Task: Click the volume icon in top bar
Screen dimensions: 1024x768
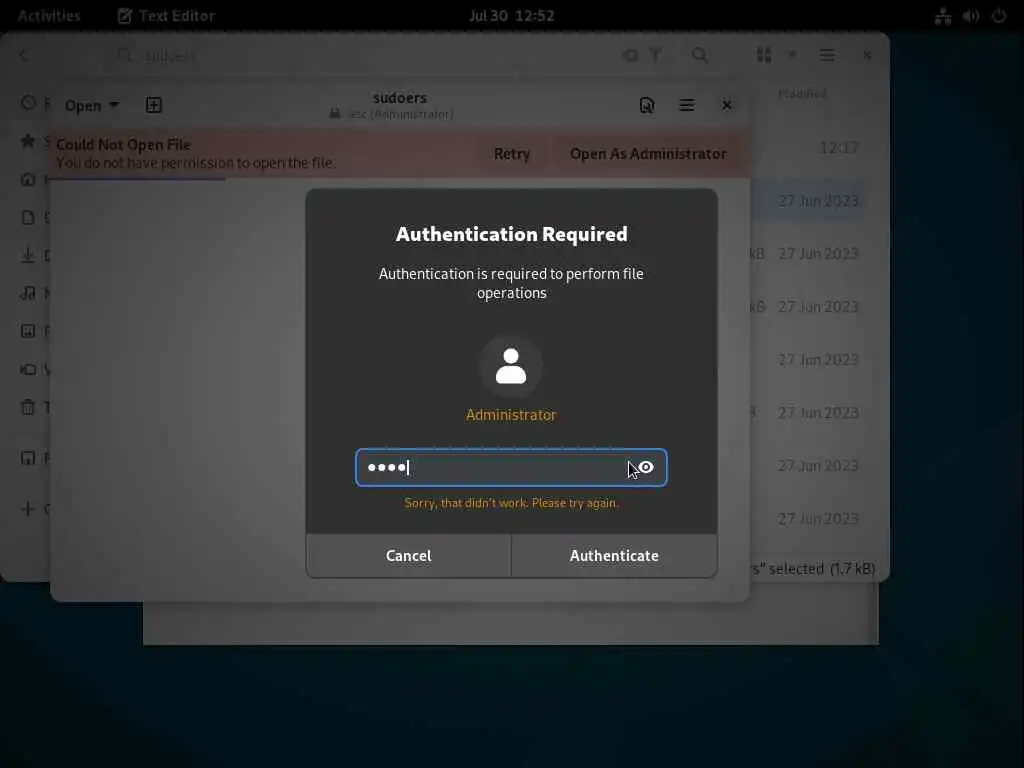Action: 970,16
